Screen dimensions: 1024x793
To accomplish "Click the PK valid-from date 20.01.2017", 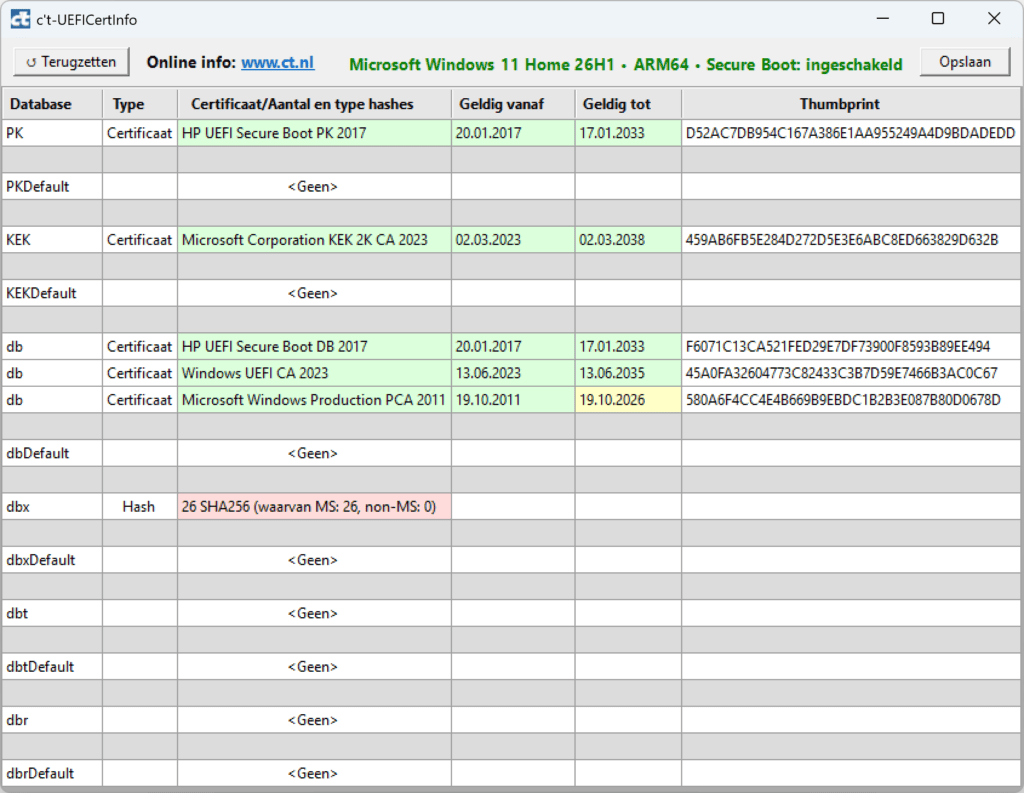I will (513, 133).
